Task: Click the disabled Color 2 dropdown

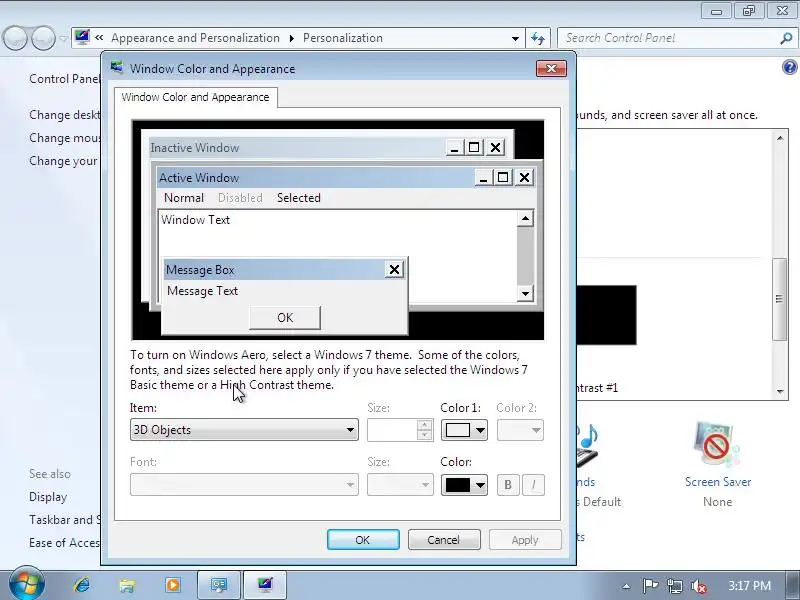Action: click(520, 430)
